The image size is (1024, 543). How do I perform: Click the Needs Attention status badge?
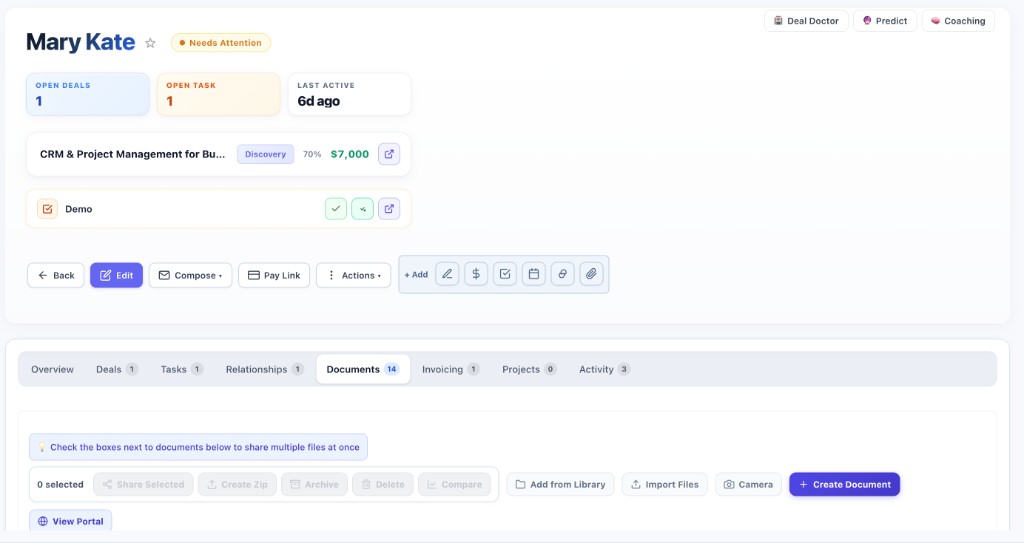[221, 43]
